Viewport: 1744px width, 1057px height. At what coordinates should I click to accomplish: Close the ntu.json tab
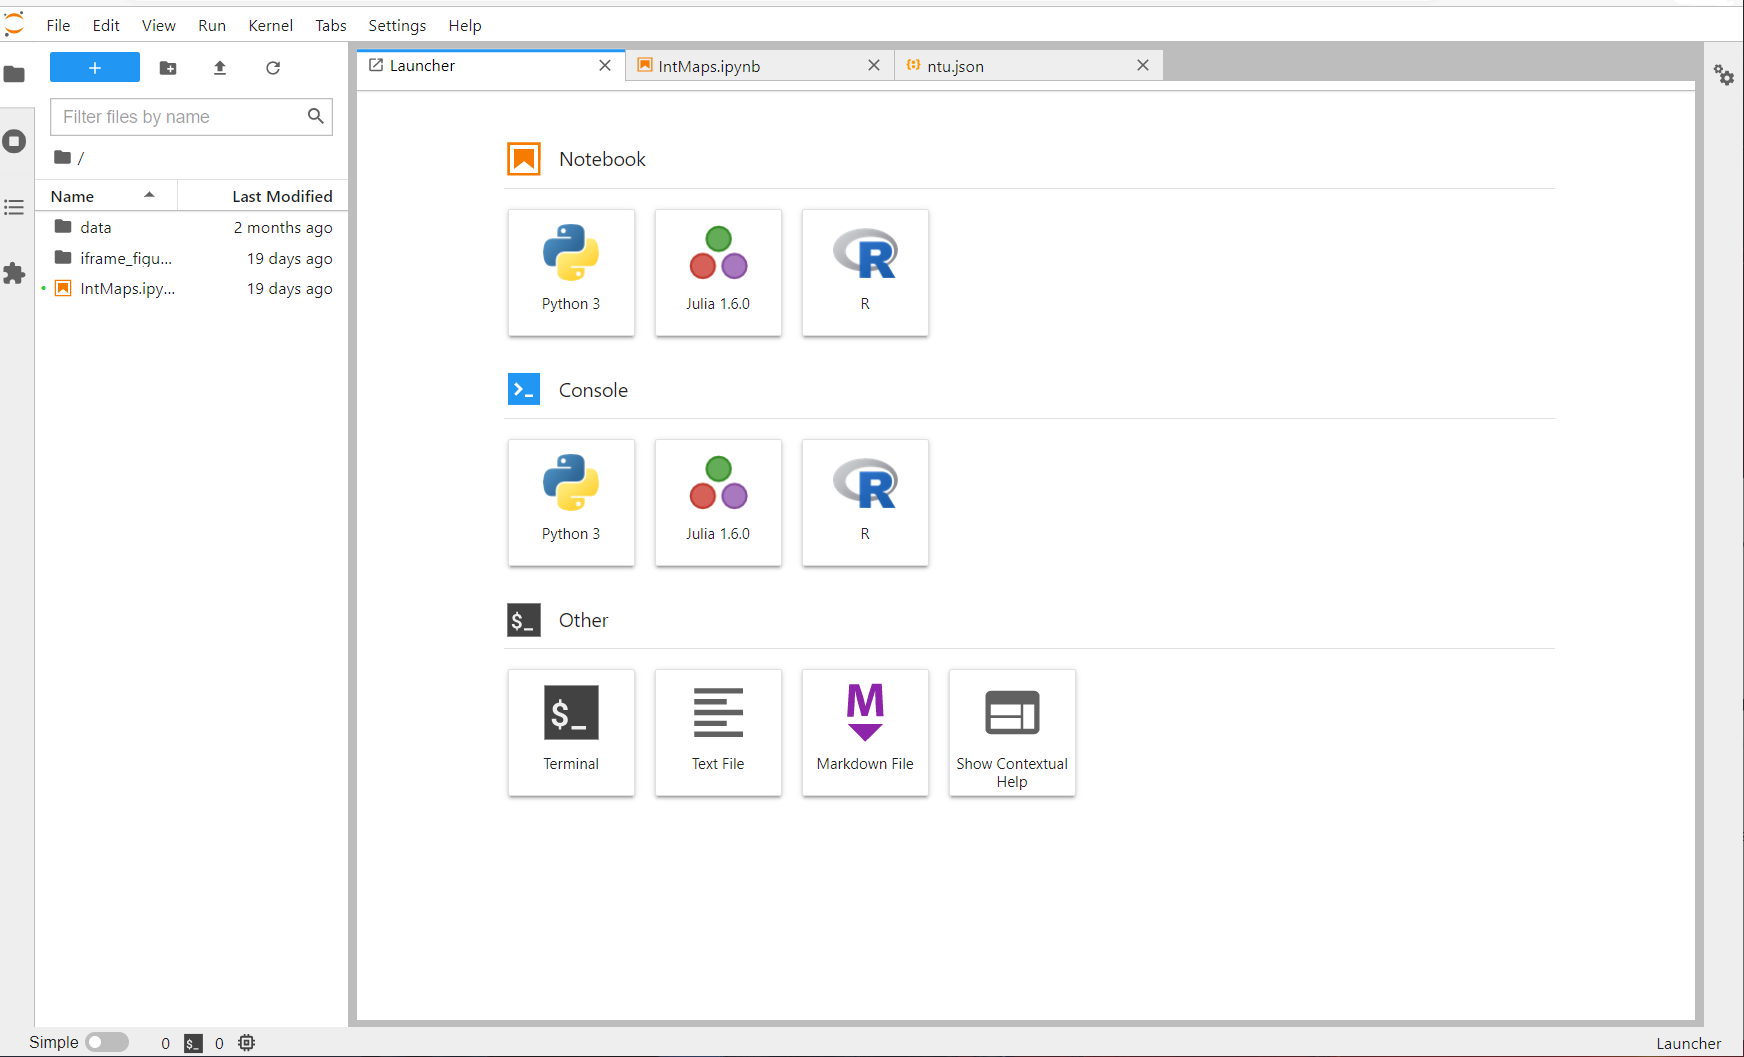point(1143,66)
